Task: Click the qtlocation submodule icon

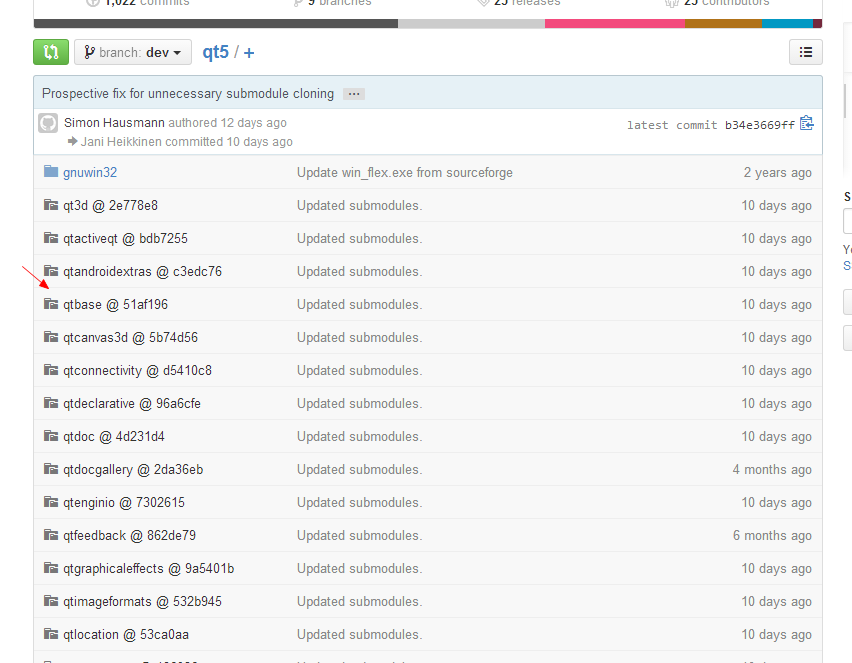Action: coord(51,634)
